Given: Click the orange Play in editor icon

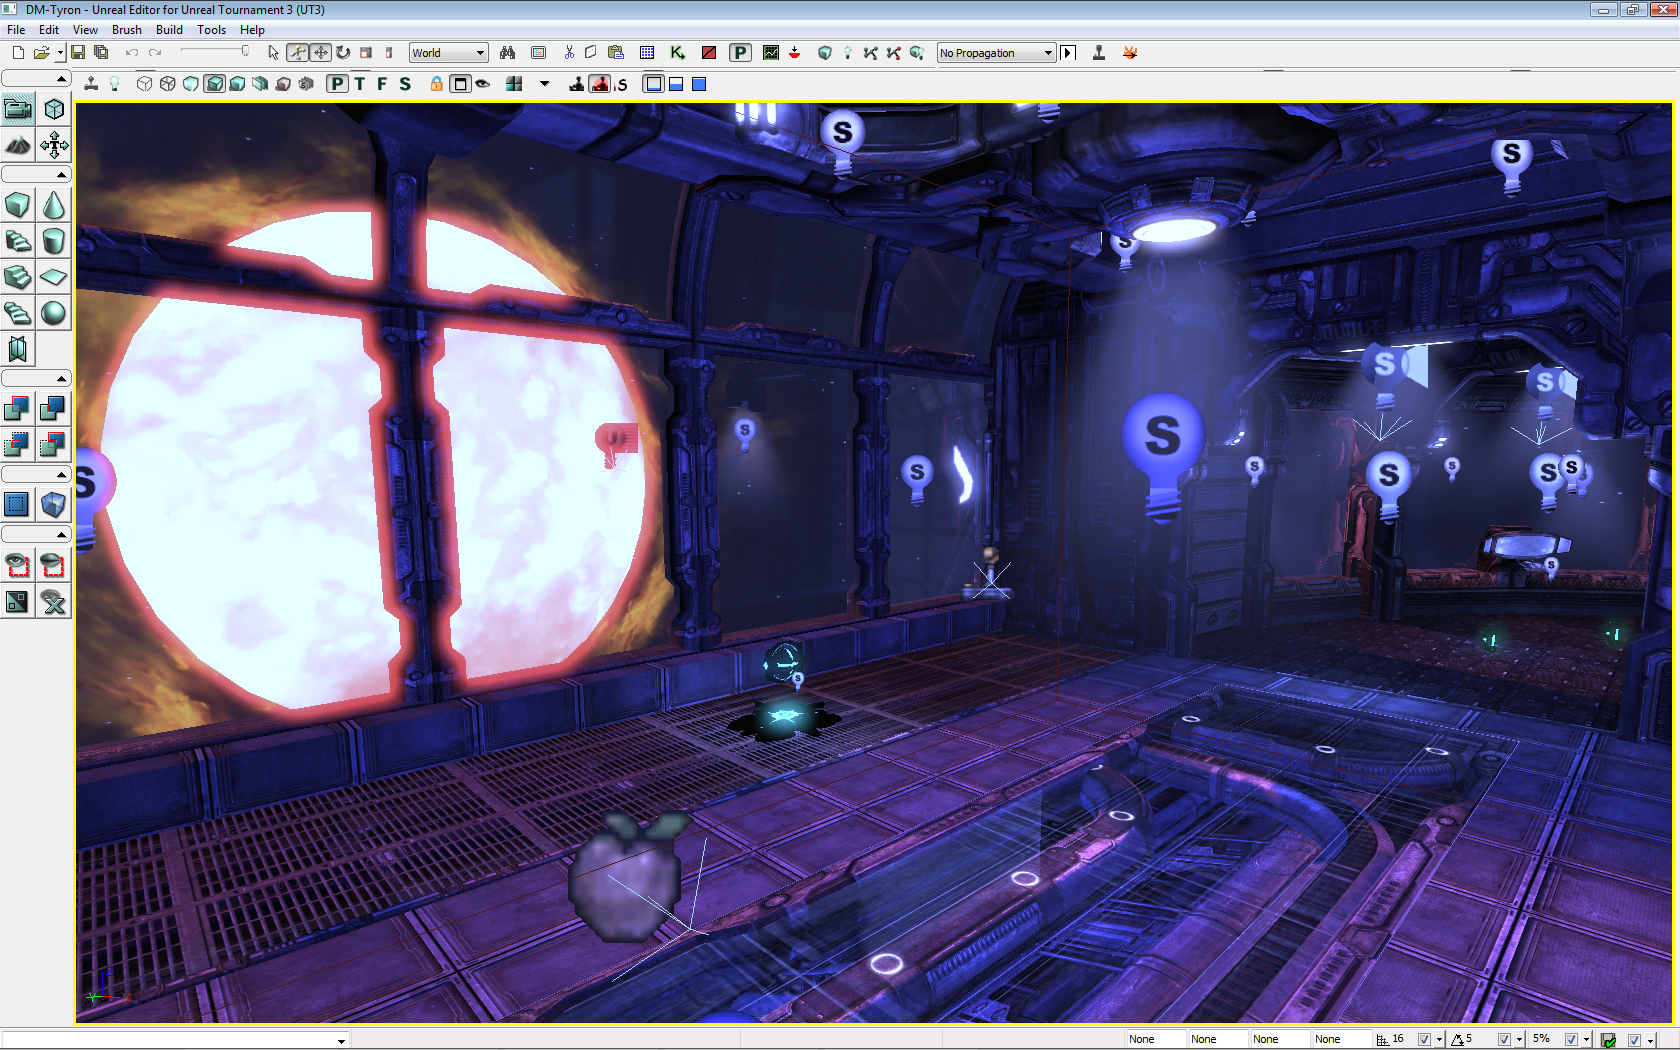Looking at the screenshot, I should tap(1130, 53).
